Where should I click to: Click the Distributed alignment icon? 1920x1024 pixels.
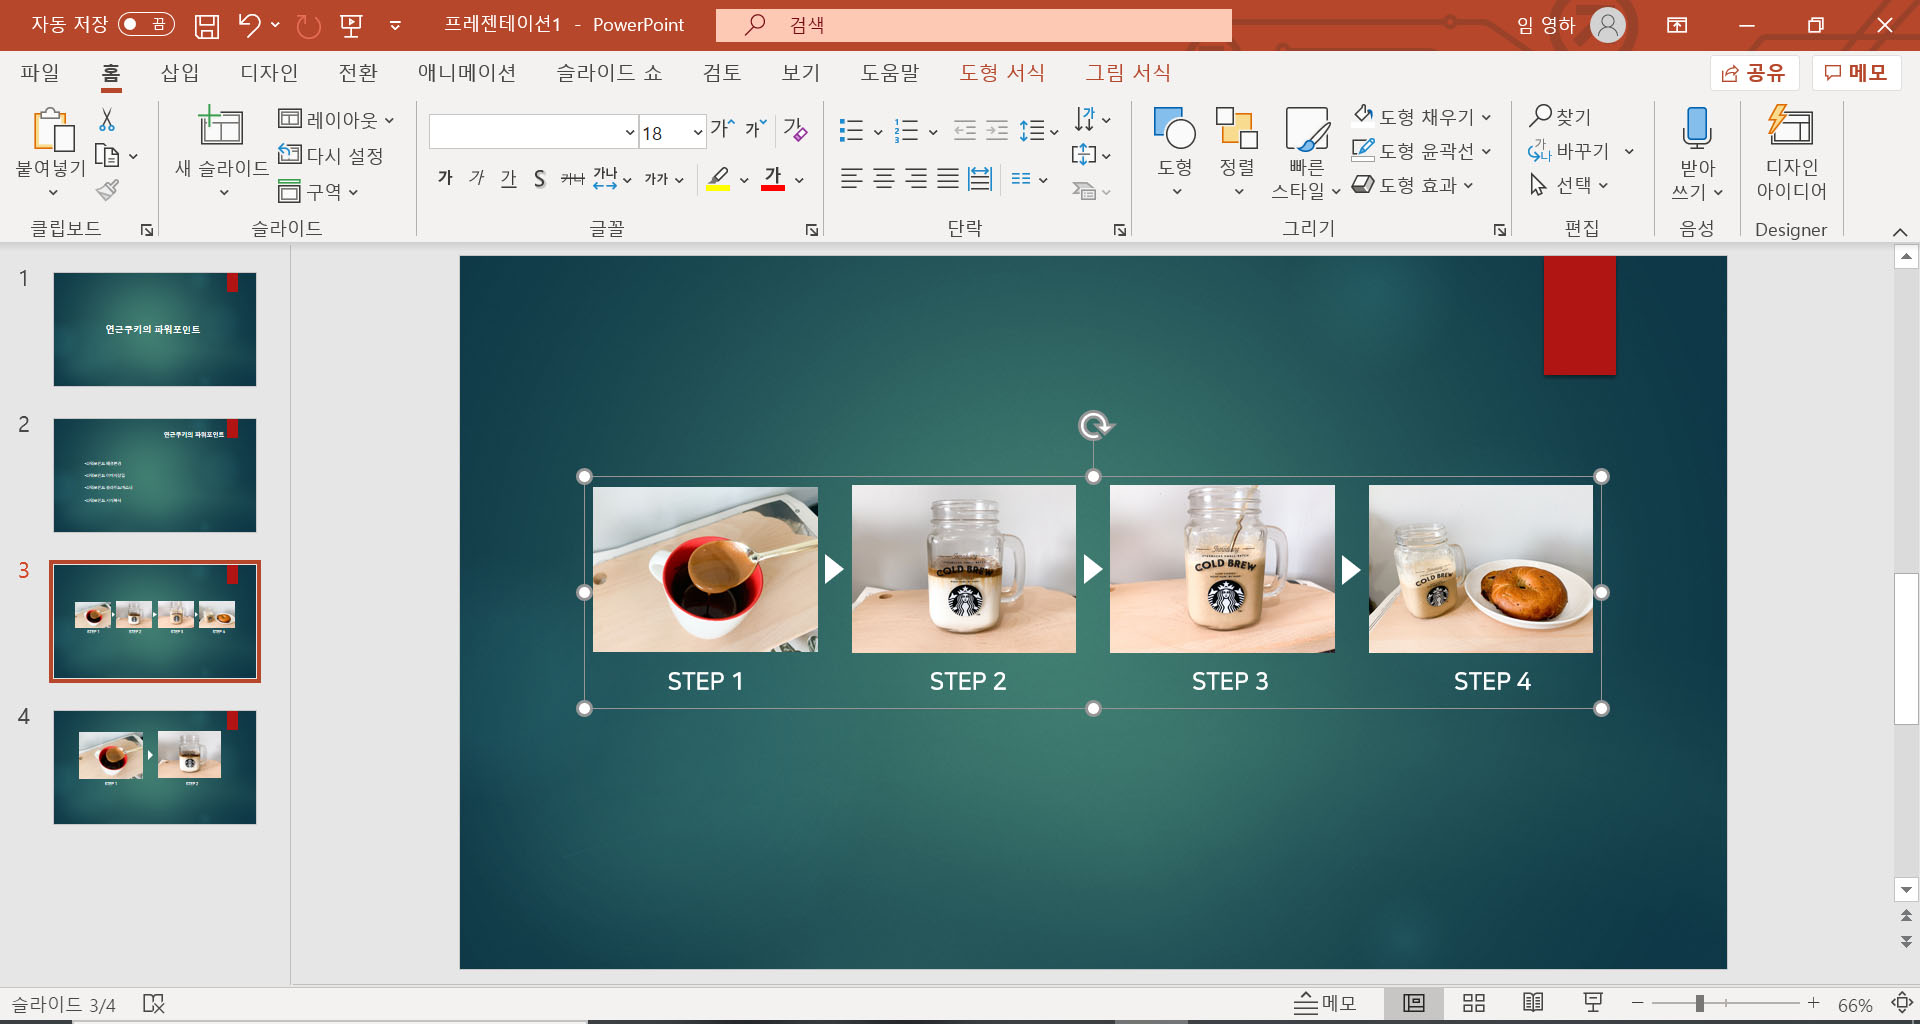coord(980,179)
